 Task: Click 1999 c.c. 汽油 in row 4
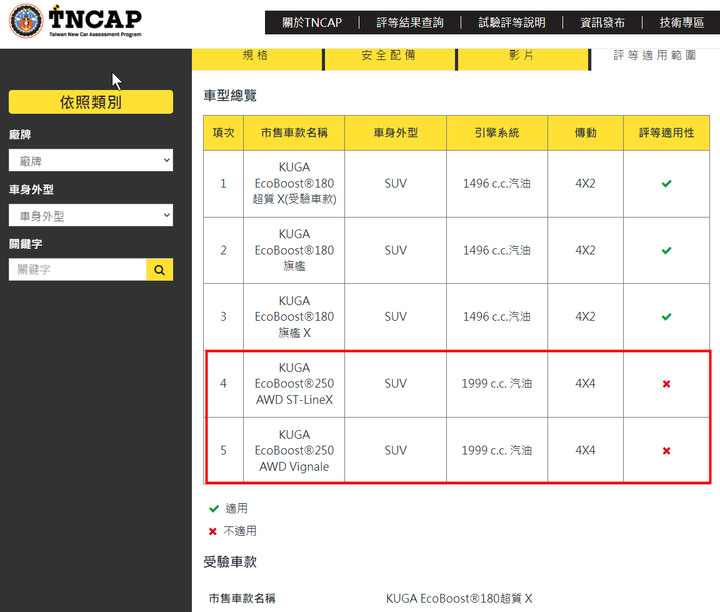pos(497,384)
